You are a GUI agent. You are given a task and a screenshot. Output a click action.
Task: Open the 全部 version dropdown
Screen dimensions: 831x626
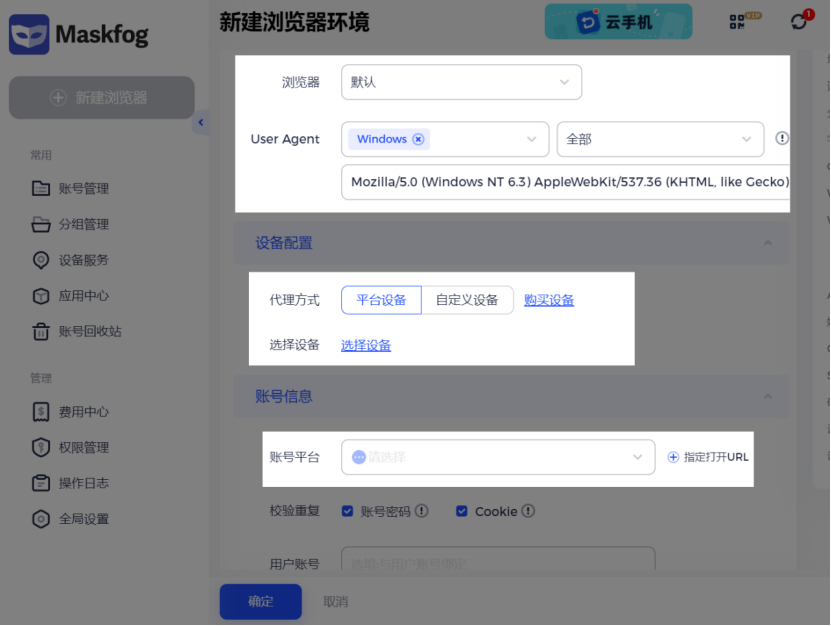point(660,139)
